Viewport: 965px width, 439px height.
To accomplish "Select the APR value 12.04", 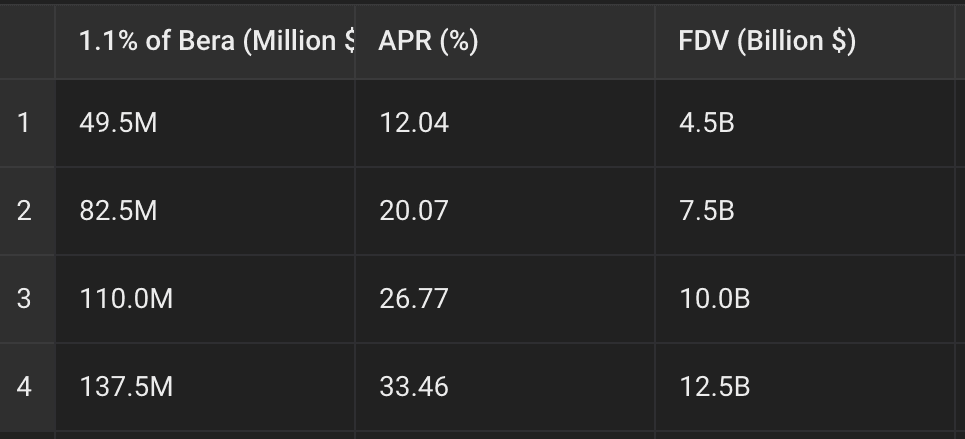I will 505,123.
